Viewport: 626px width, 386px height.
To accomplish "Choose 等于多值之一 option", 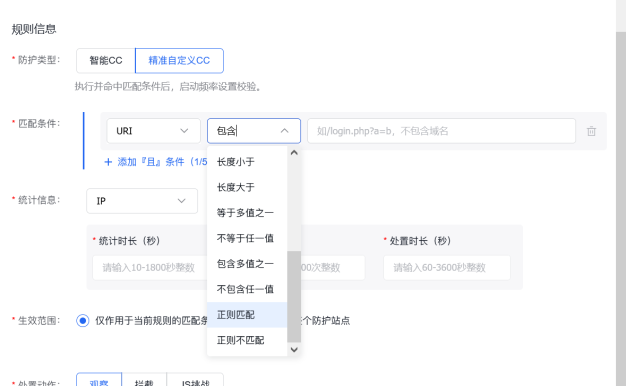I will coord(247,213).
